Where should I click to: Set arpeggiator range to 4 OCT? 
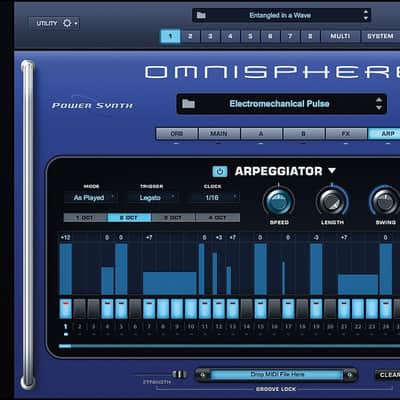[x=218, y=218]
